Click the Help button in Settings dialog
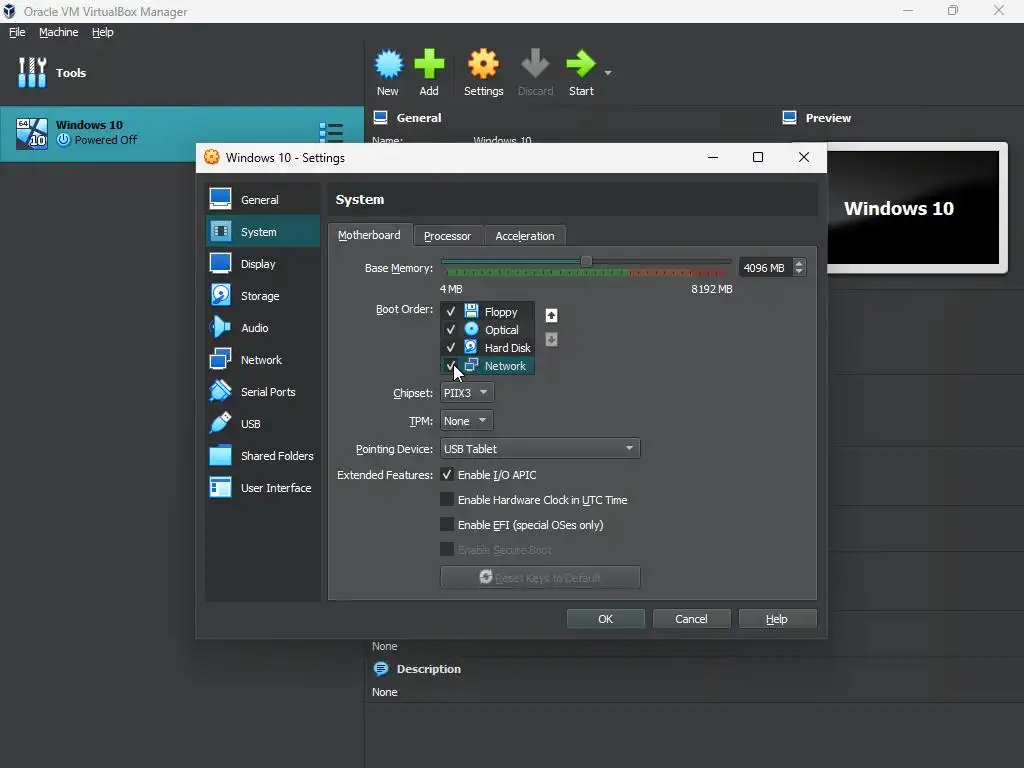Image resolution: width=1024 pixels, height=768 pixels. (x=776, y=618)
